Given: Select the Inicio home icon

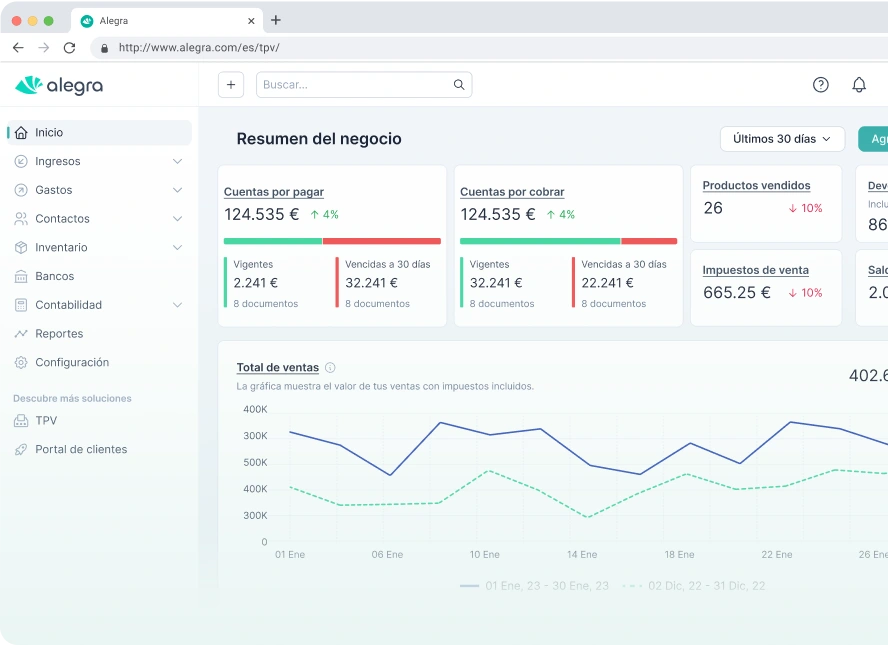Looking at the screenshot, I should click(22, 132).
